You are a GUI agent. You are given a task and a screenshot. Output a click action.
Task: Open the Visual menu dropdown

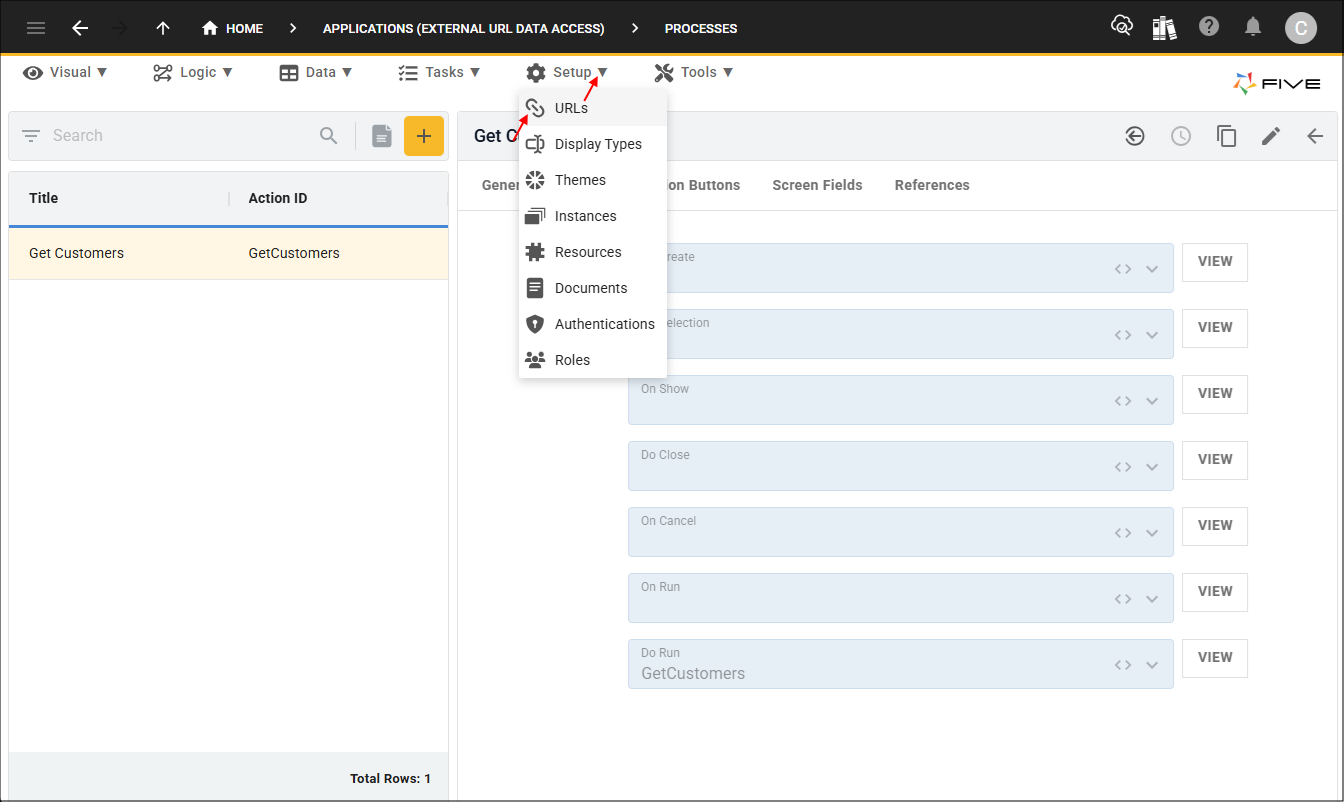pos(65,72)
